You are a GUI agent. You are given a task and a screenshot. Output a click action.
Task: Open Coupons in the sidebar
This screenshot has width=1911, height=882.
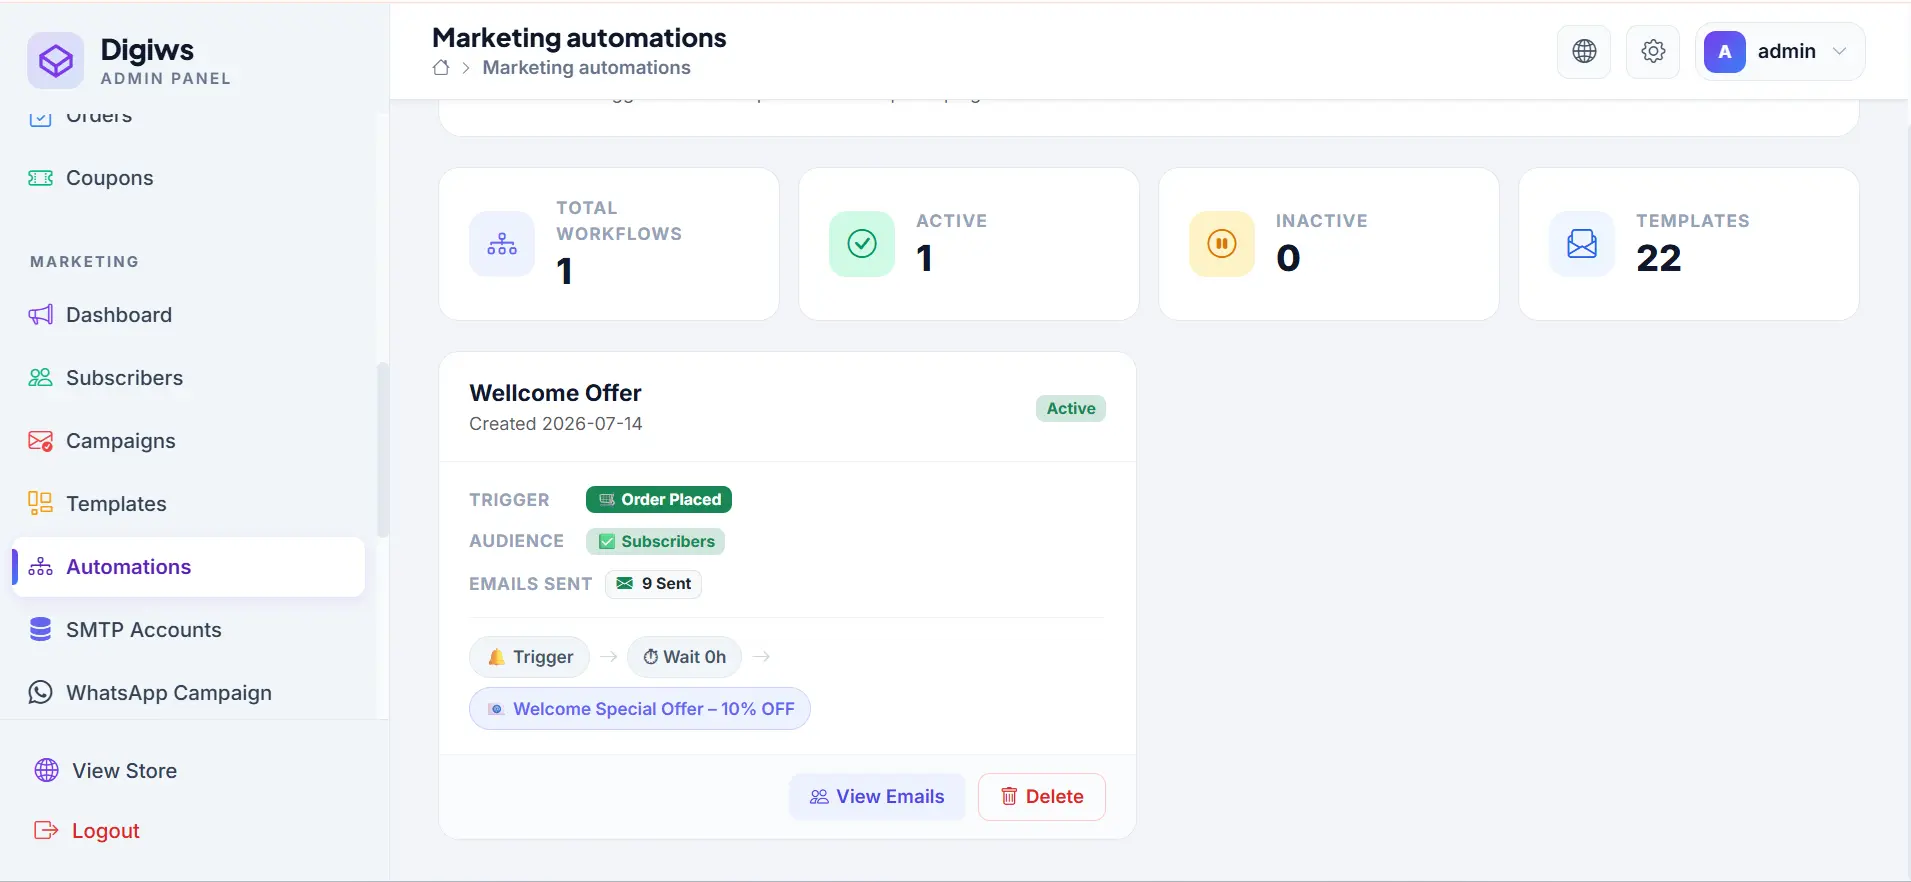point(190,178)
